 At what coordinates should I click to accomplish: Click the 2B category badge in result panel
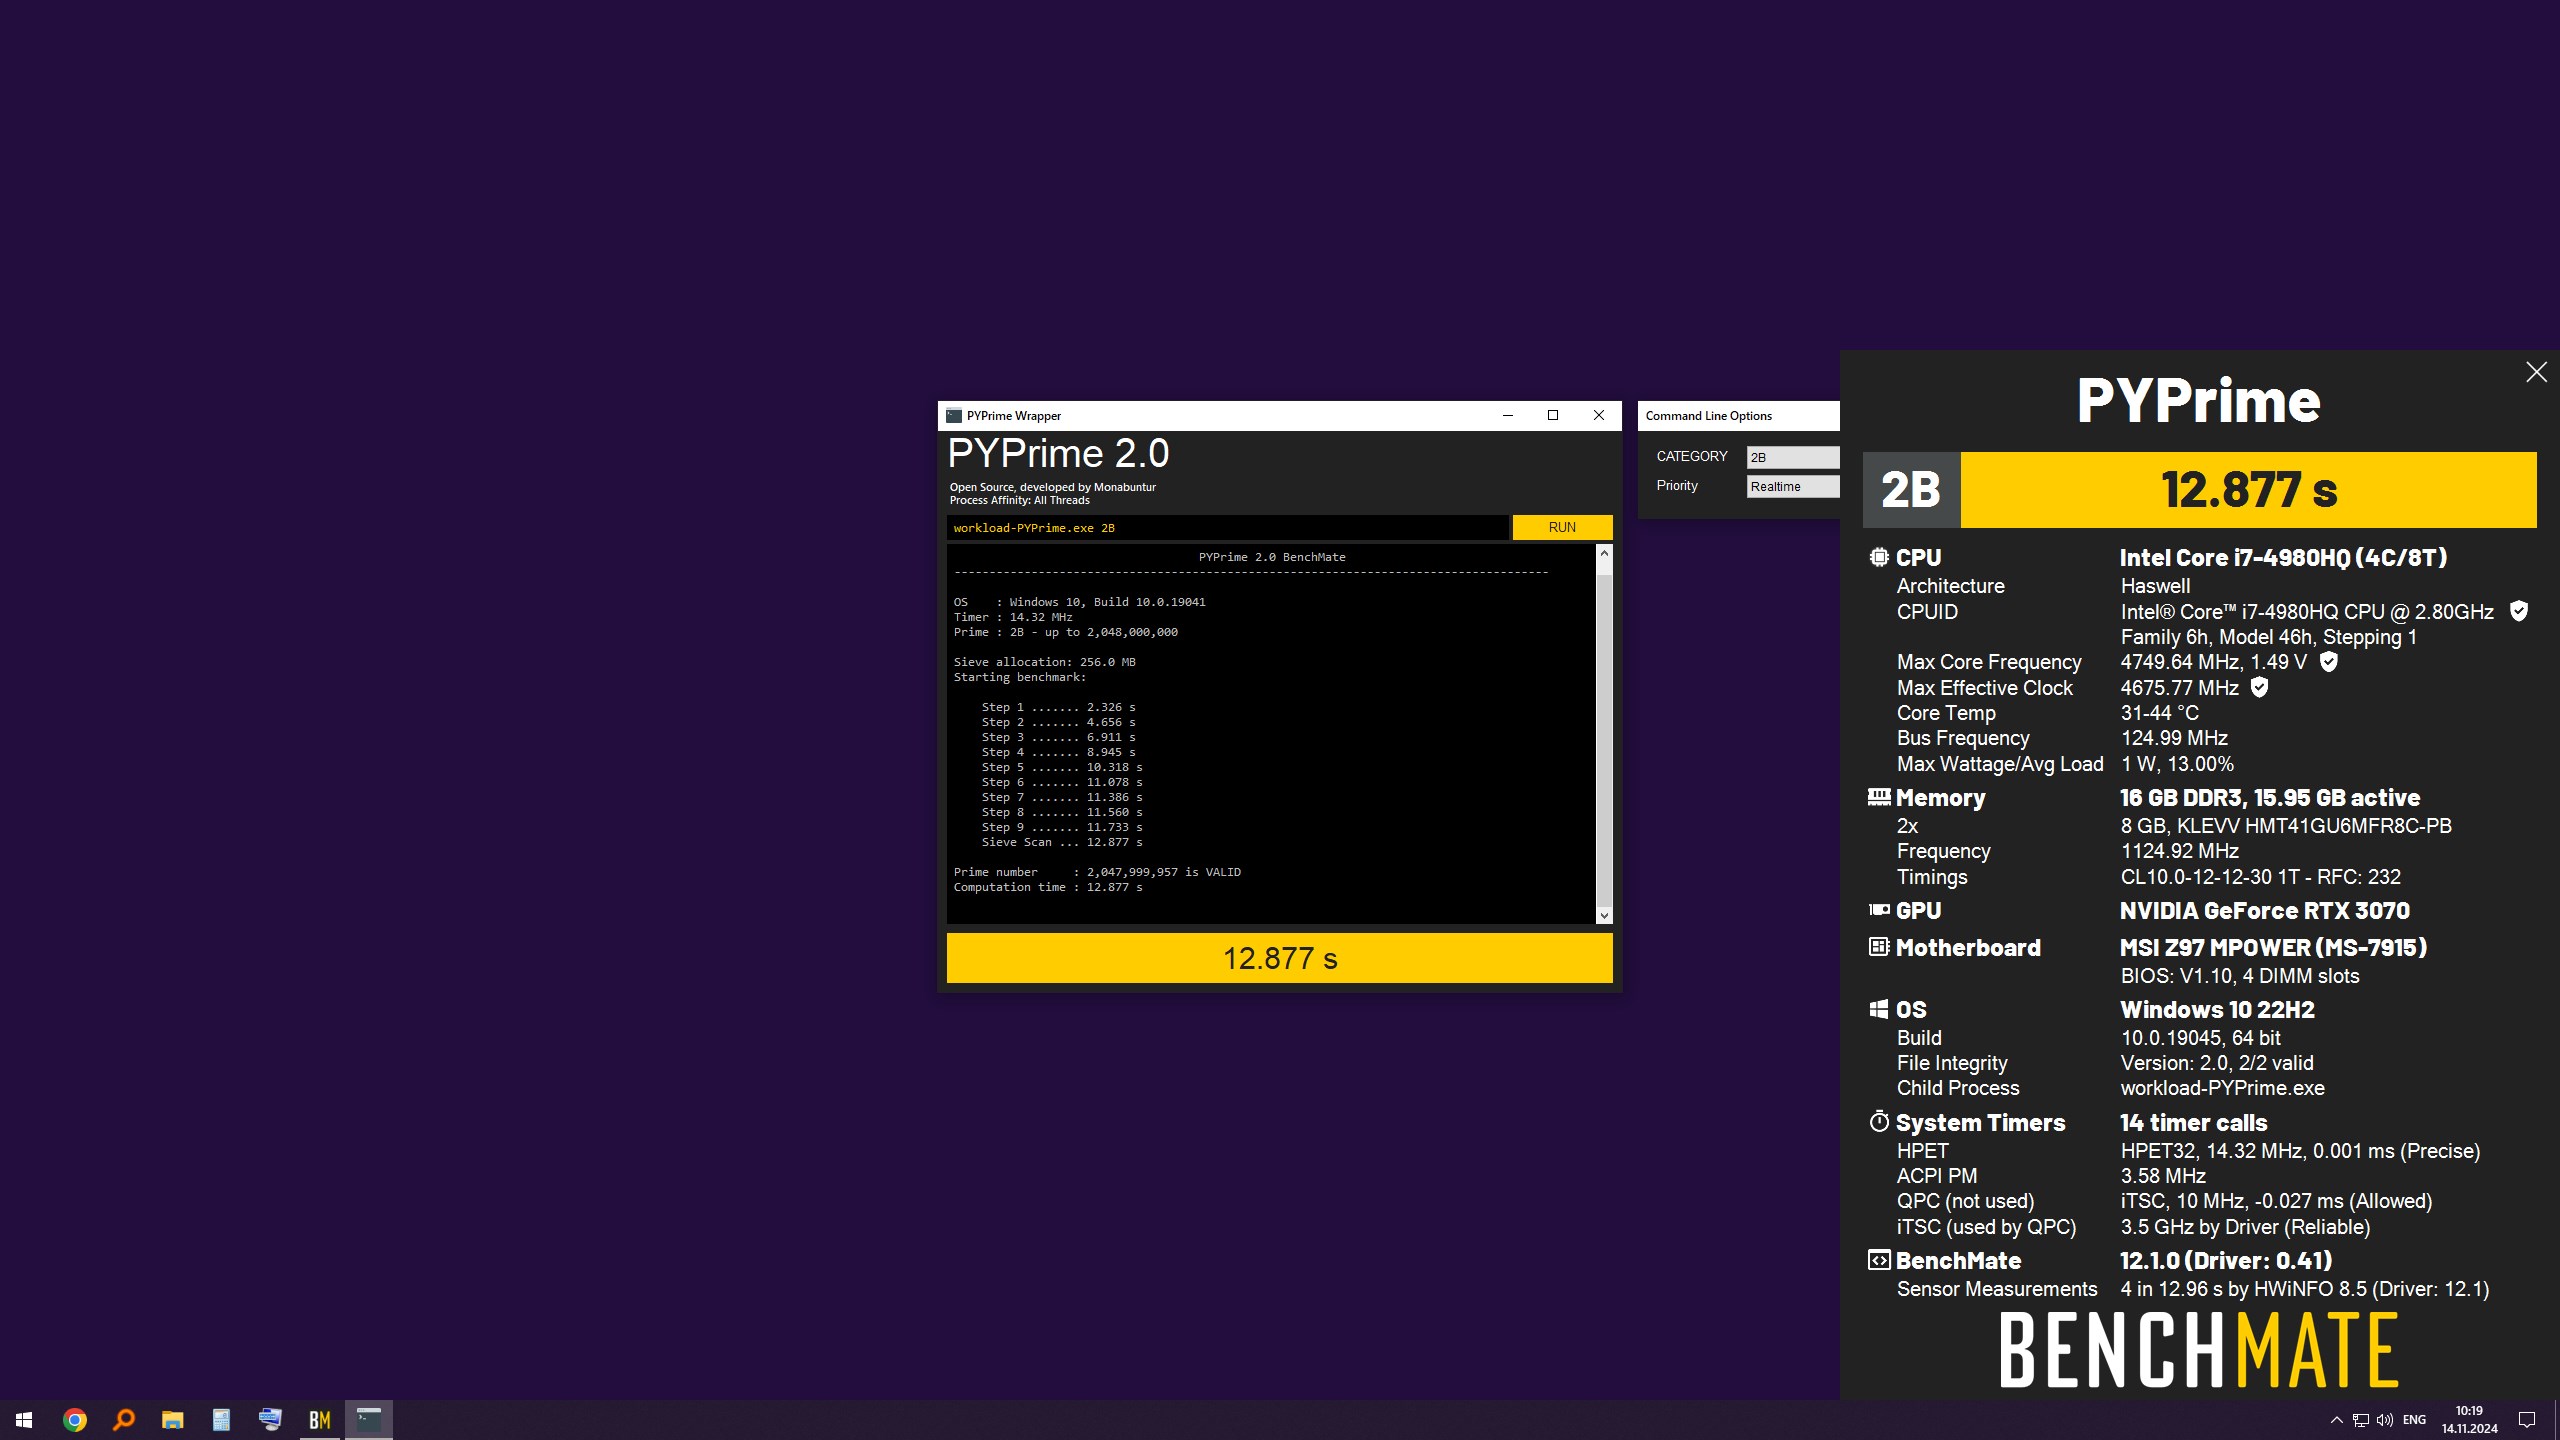point(1911,490)
